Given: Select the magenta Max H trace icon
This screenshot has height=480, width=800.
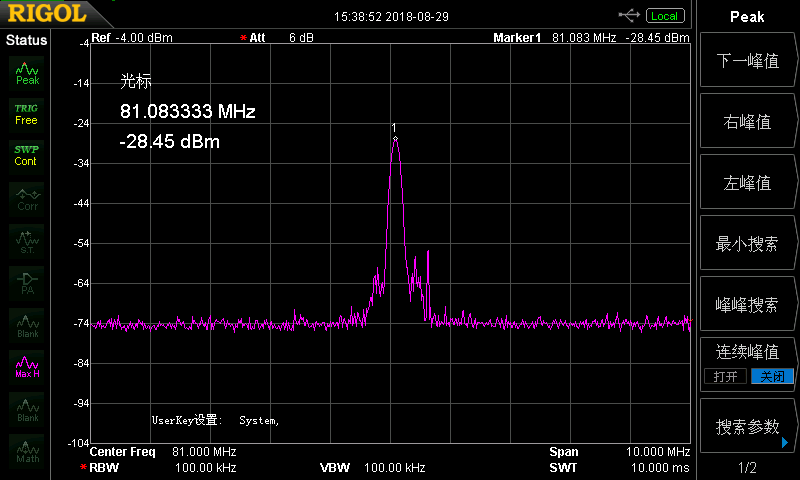Looking at the screenshot, I should click(27, 367).
